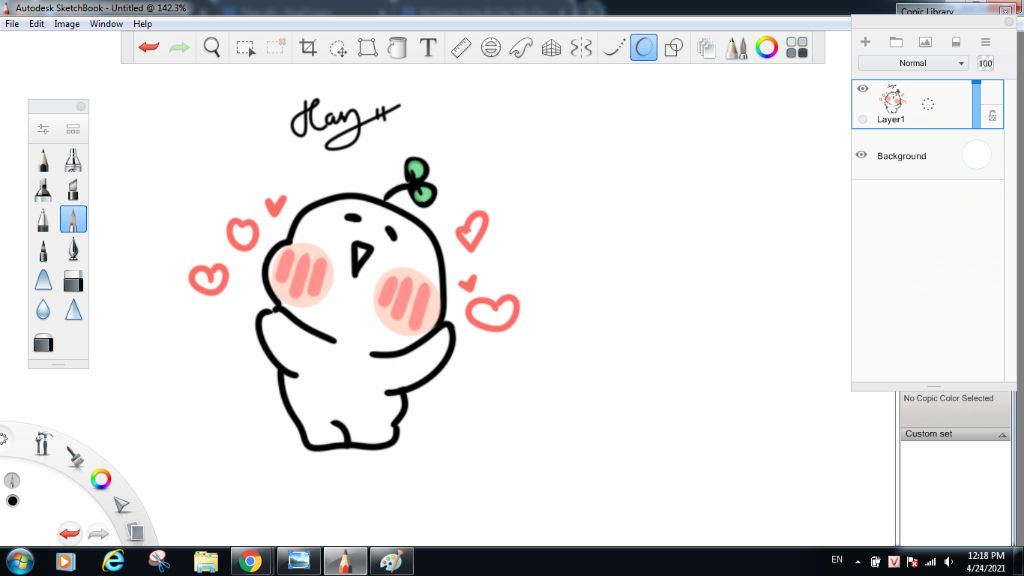Toggle the Layer Editor window icon
Screen dimensions: 1024x576
tap(706, 48)
